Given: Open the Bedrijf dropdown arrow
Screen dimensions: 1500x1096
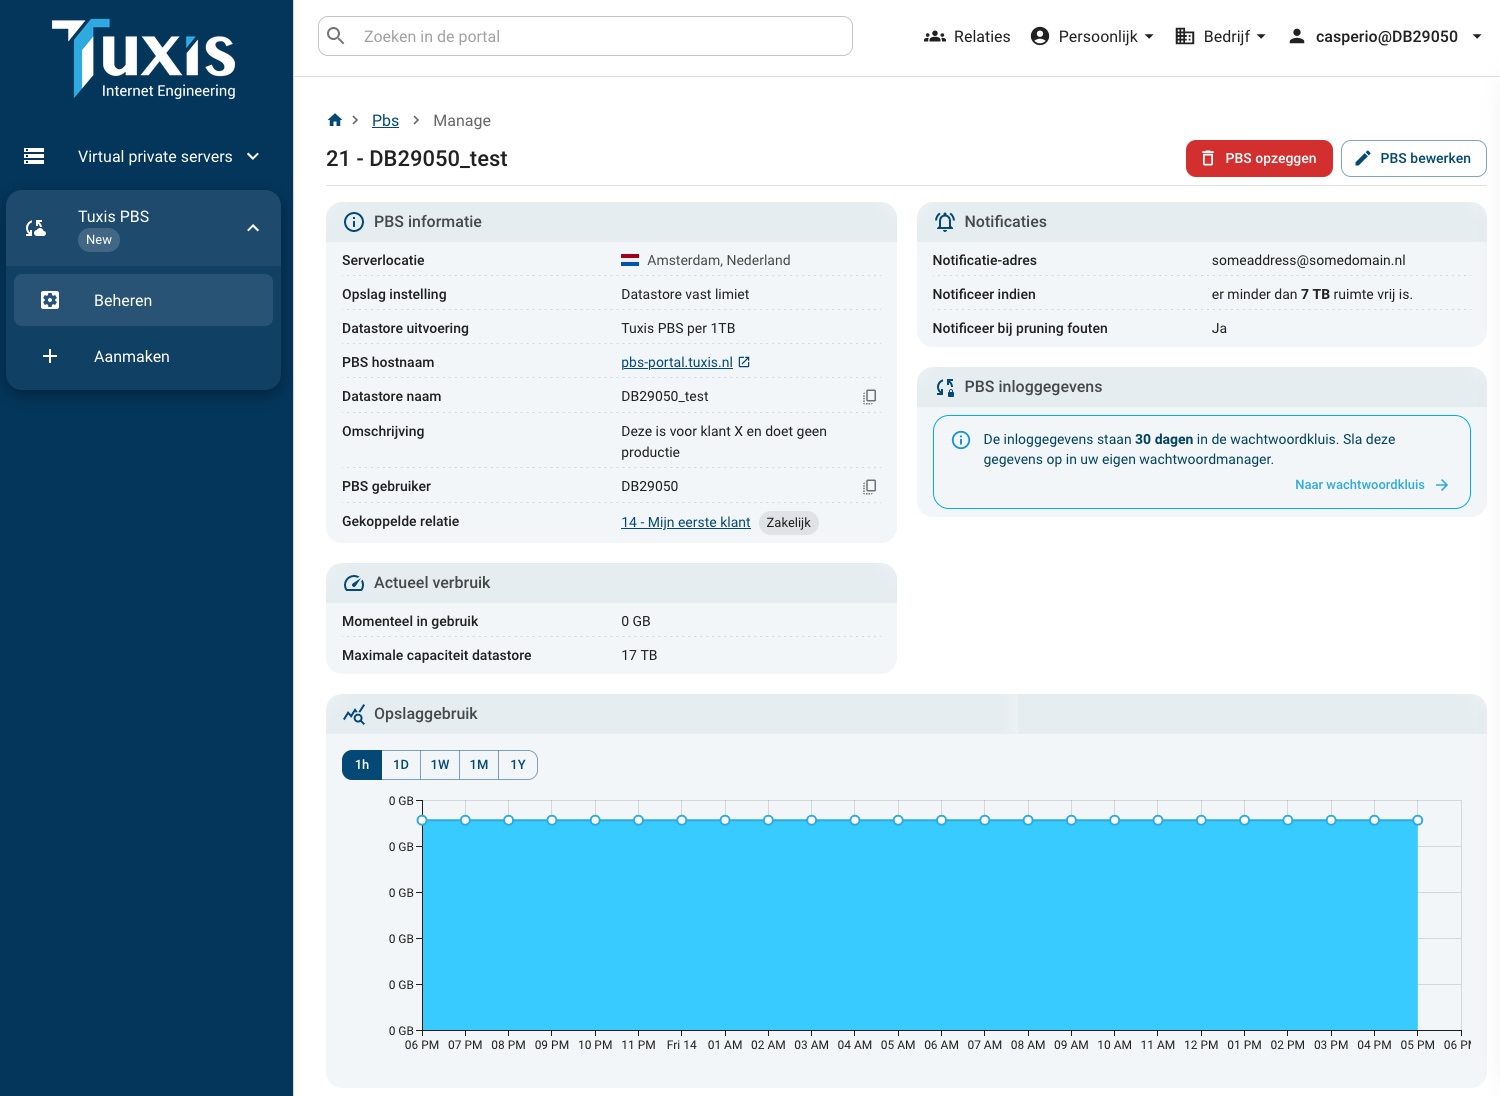Looking at the screenshot, I should (x=1261, y=37).
